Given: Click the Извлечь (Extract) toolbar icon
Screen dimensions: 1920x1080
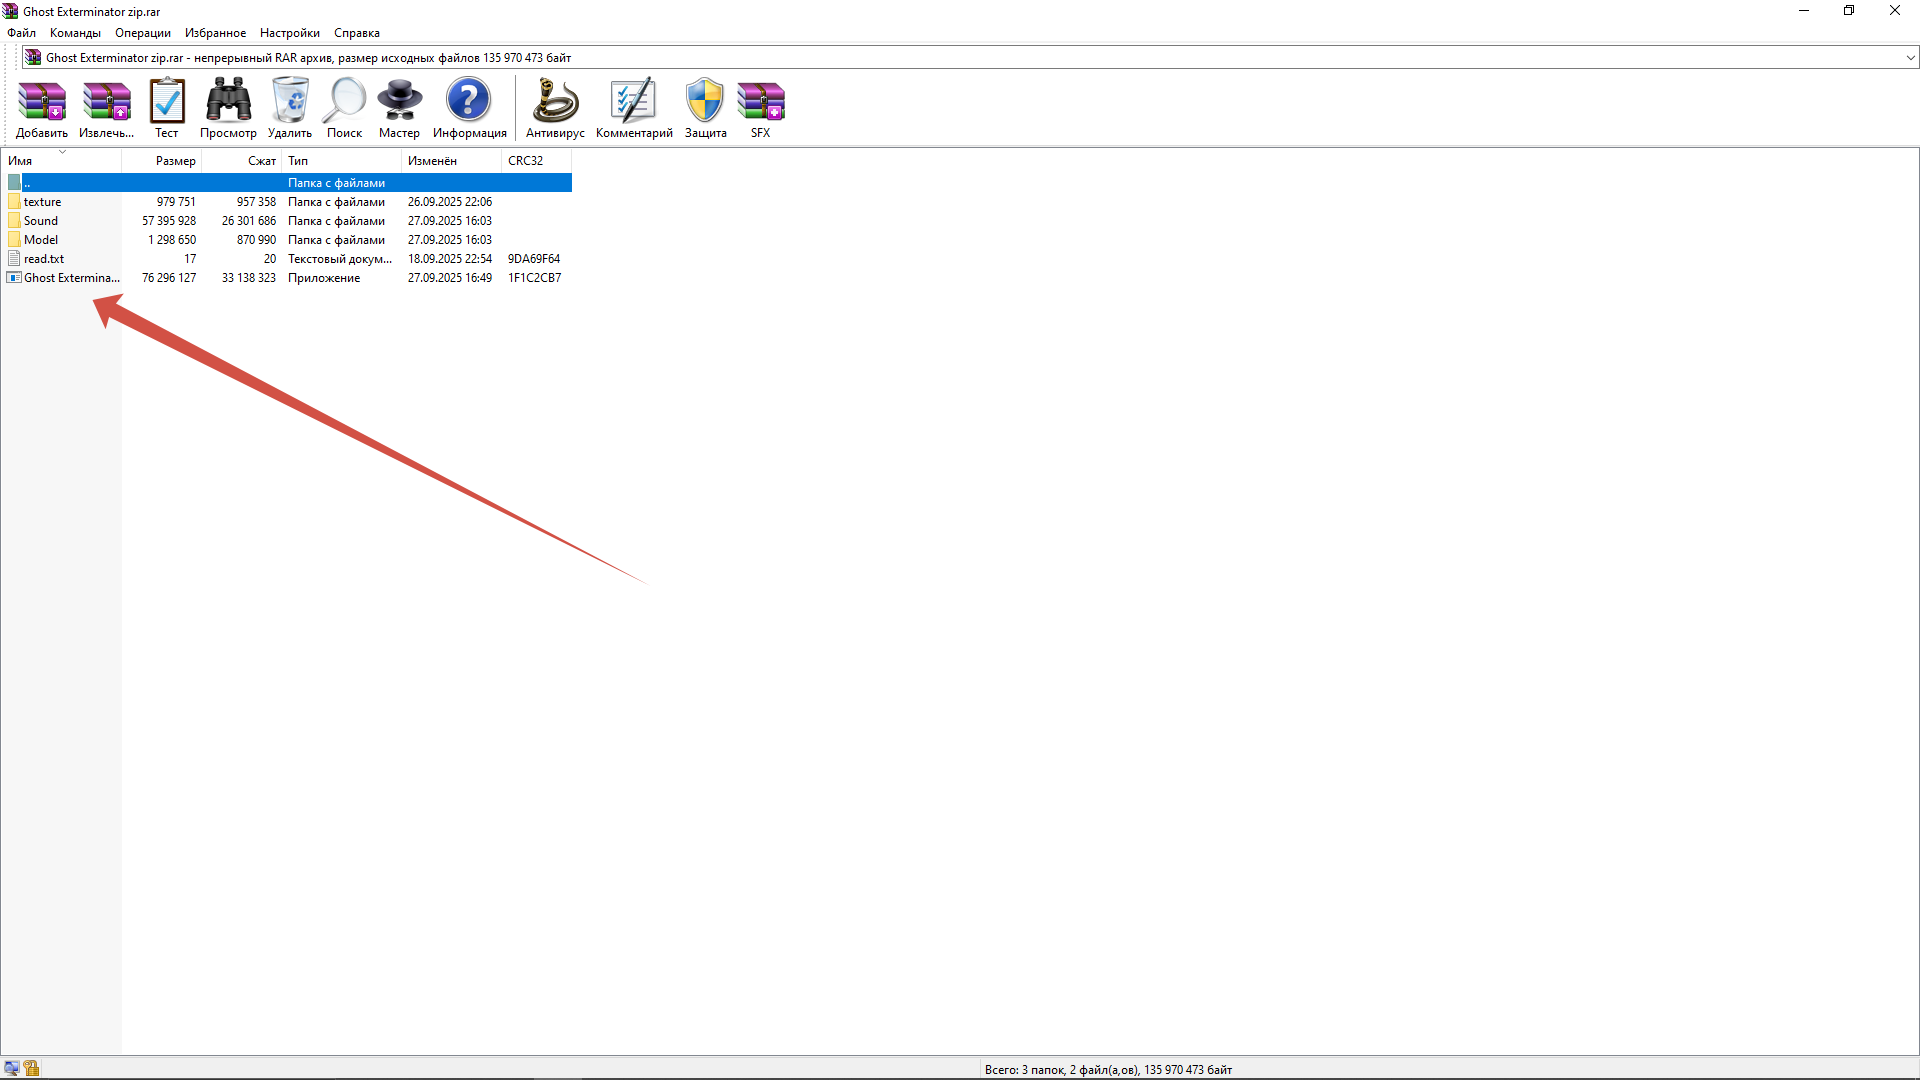Looking at the screenshot, I should click(x=106, y=108).
